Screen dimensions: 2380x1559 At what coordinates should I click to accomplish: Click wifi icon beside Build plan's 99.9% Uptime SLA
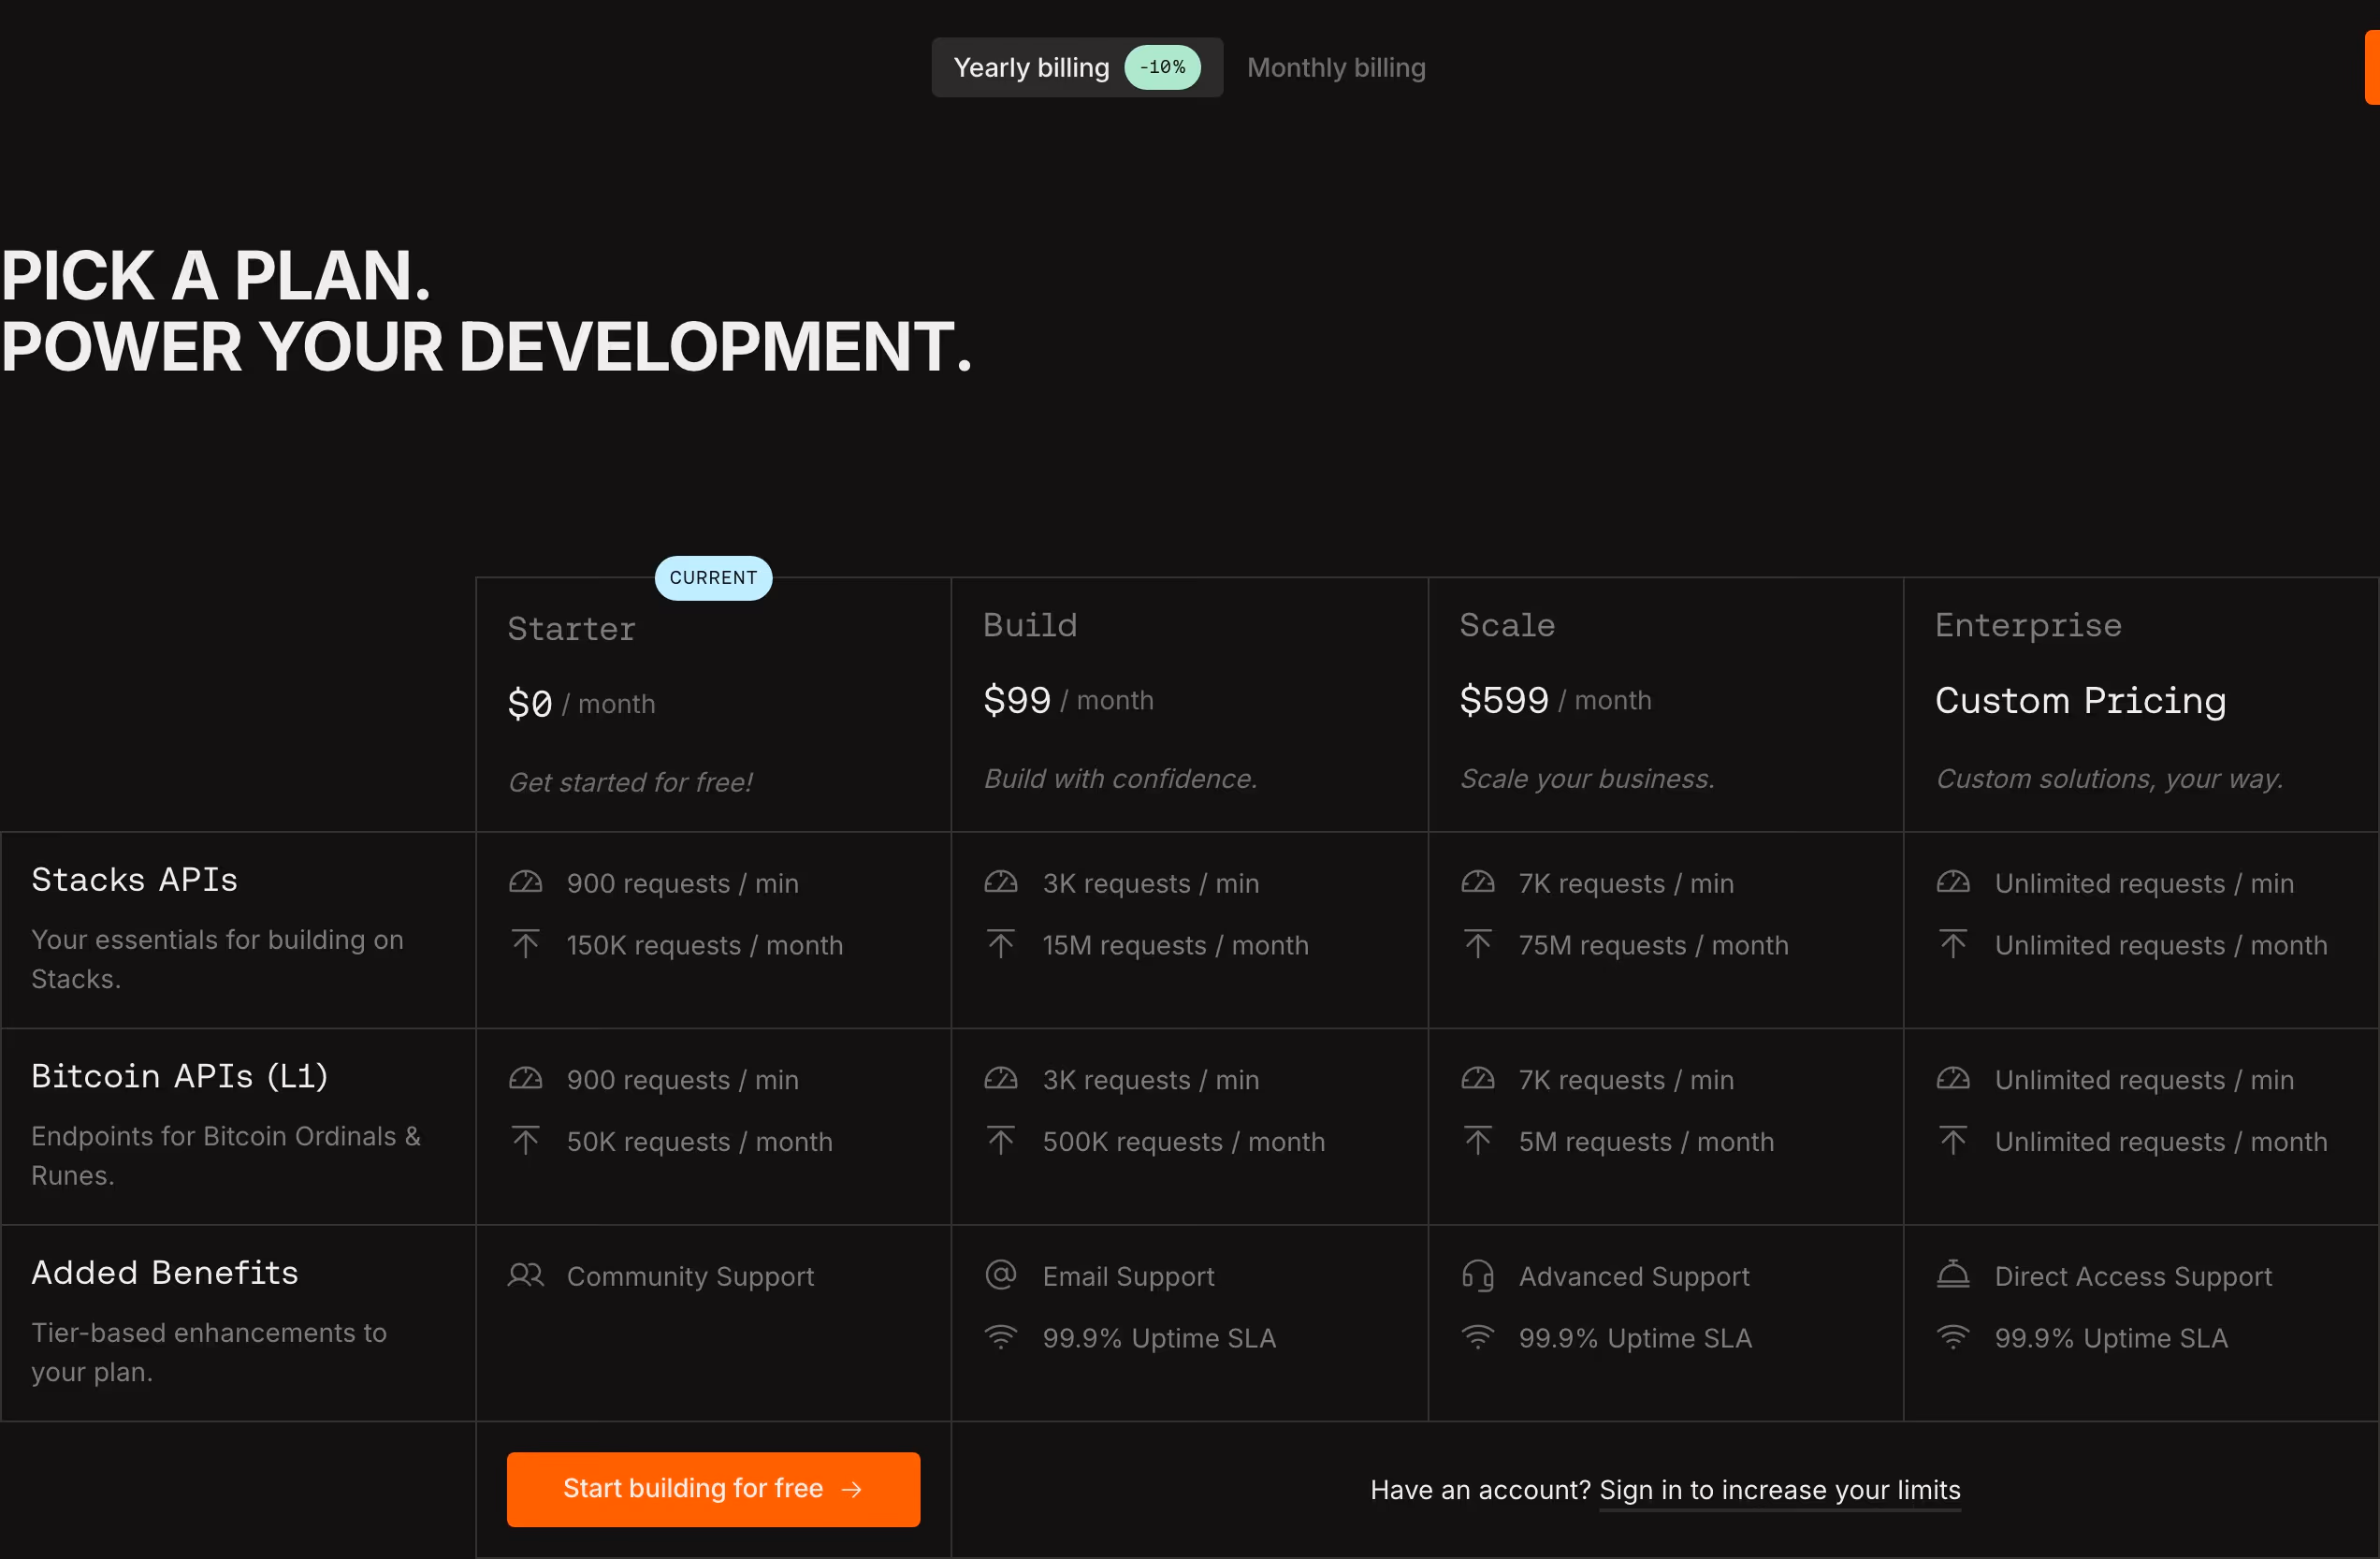[1000, 1337]
